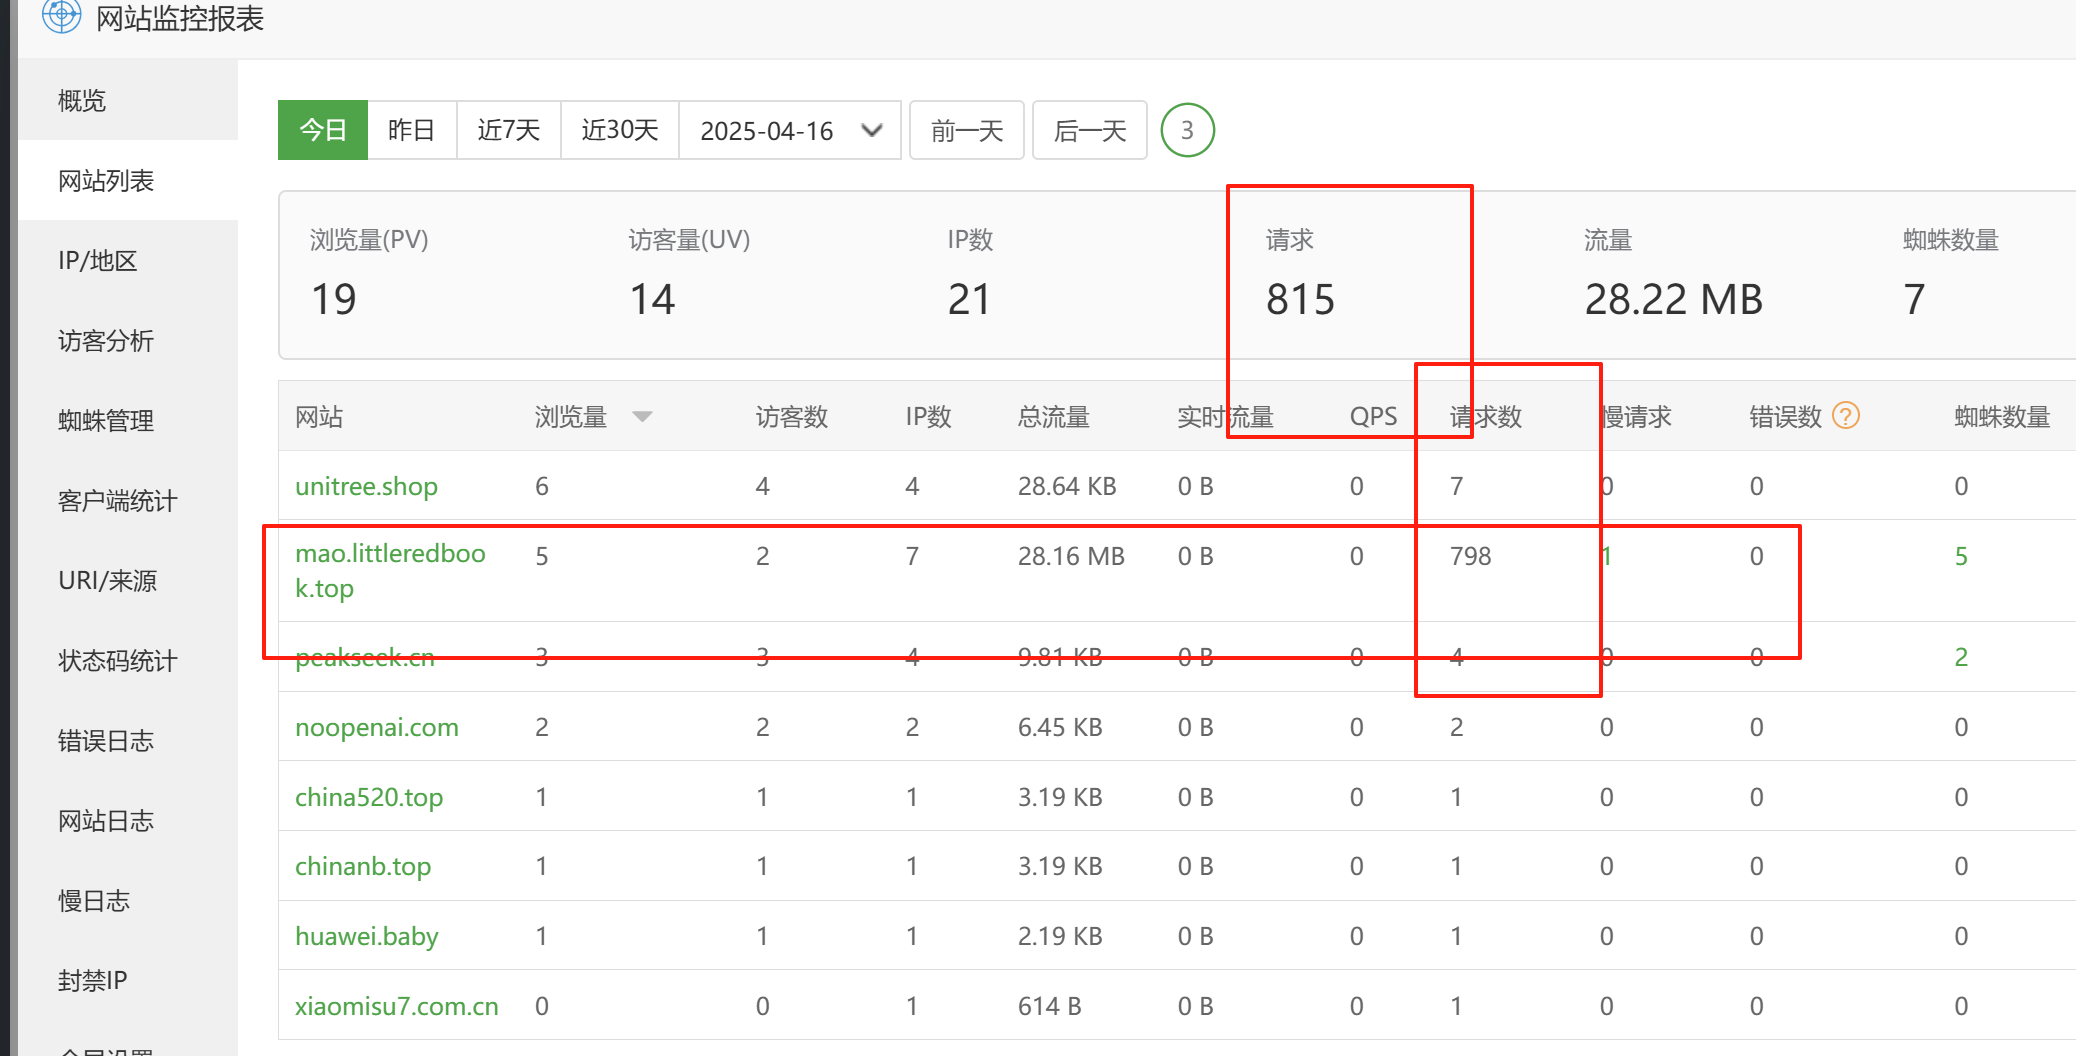This screenshot has width=2076, height=1056.
Task: Sort by page views using the arrow
Action: click(x=642, y=417)
